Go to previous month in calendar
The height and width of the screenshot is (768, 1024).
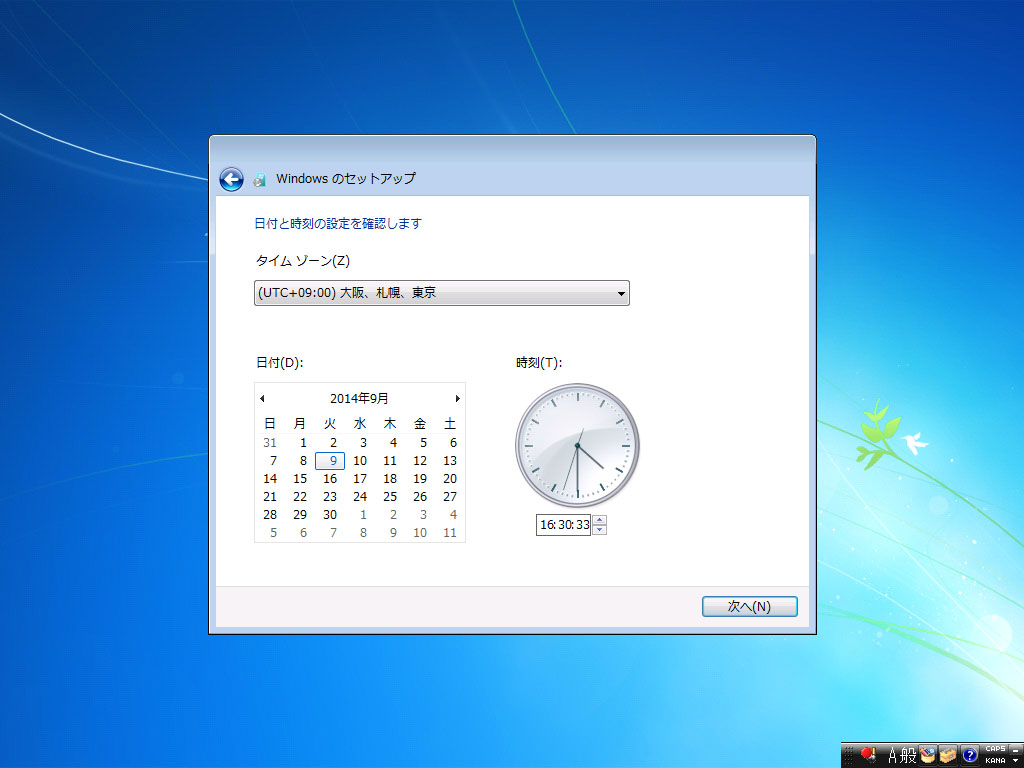262,398
